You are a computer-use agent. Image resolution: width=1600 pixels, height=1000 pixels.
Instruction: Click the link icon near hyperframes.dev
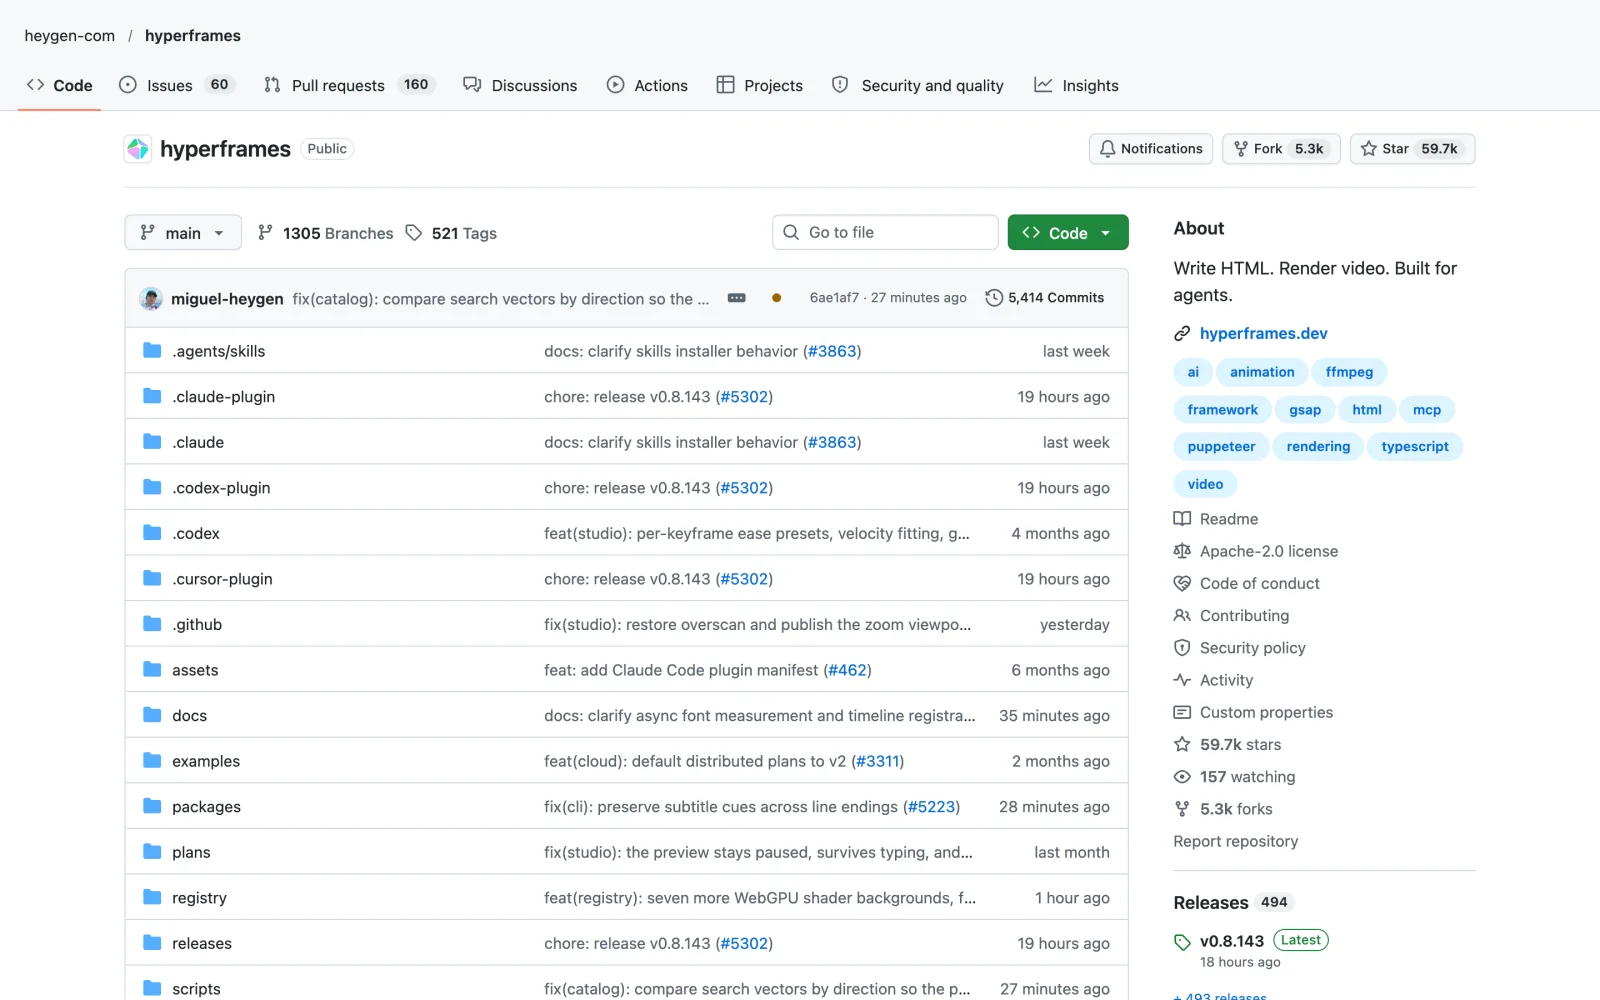point(1182,334)
